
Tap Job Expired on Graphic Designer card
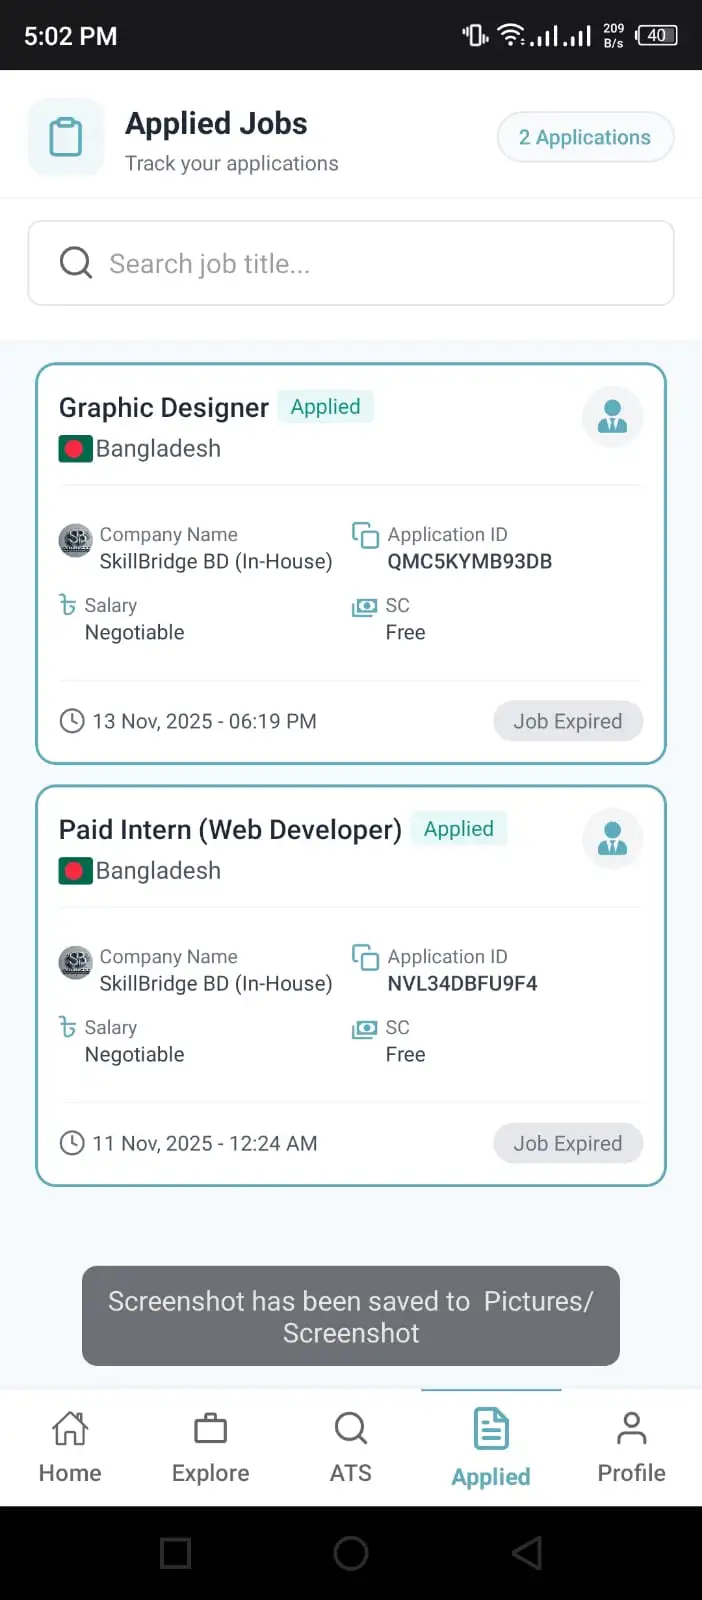tap(568, 721)
